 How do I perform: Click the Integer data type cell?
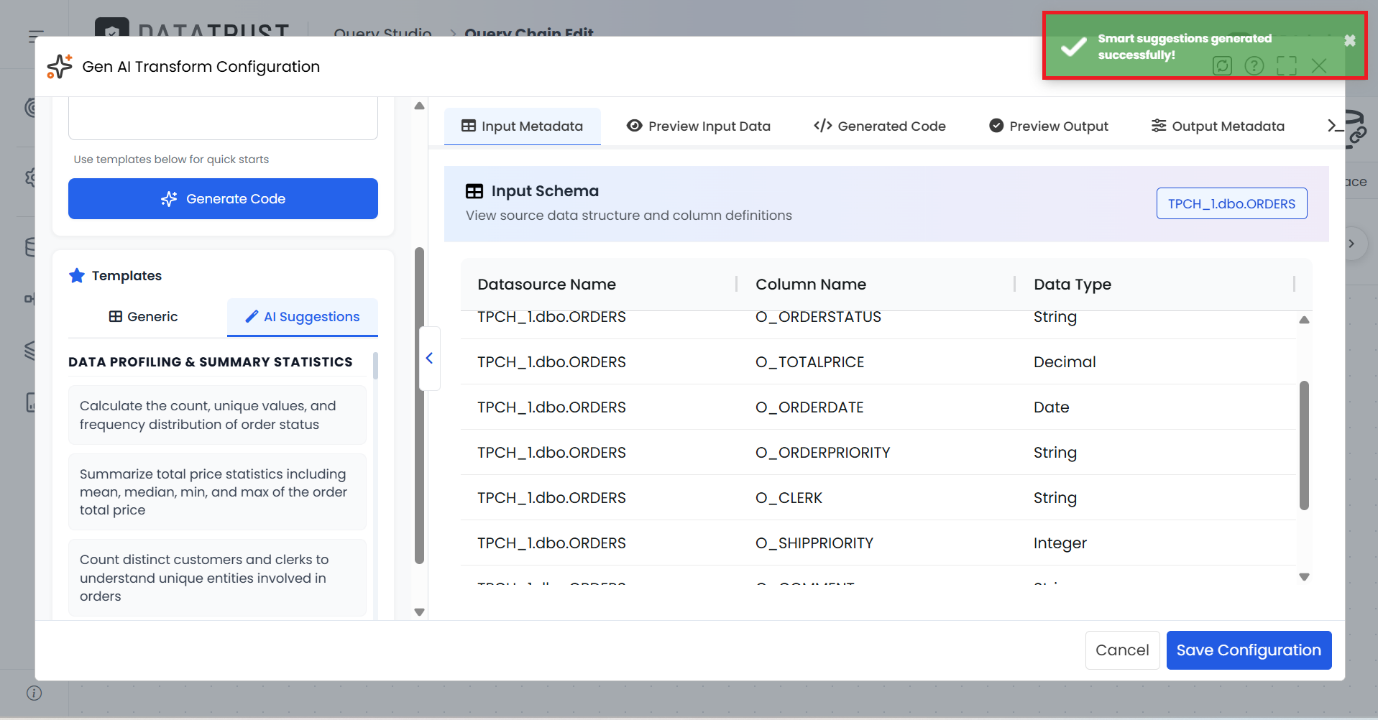1060,543
